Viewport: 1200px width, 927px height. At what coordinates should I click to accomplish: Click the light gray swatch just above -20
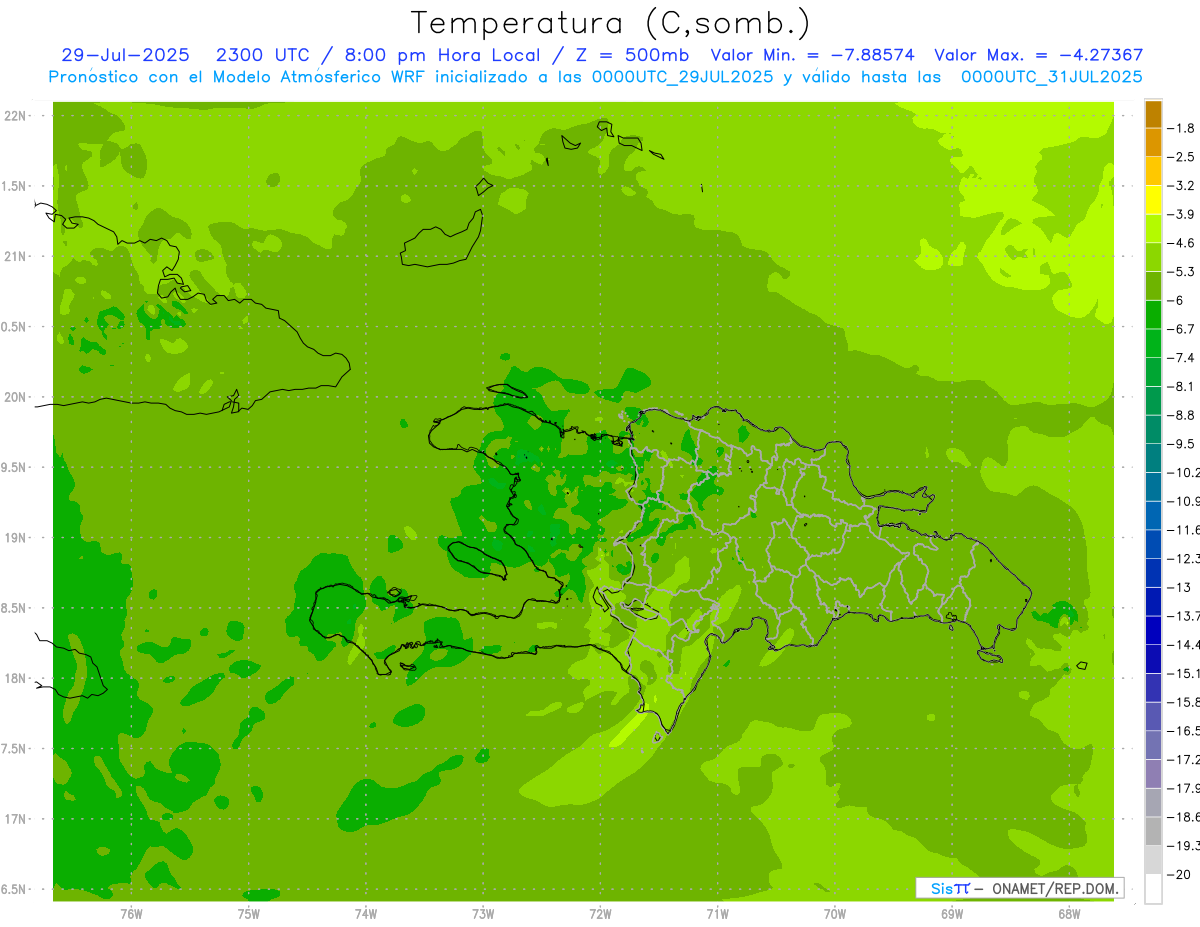pos(1153,860)
